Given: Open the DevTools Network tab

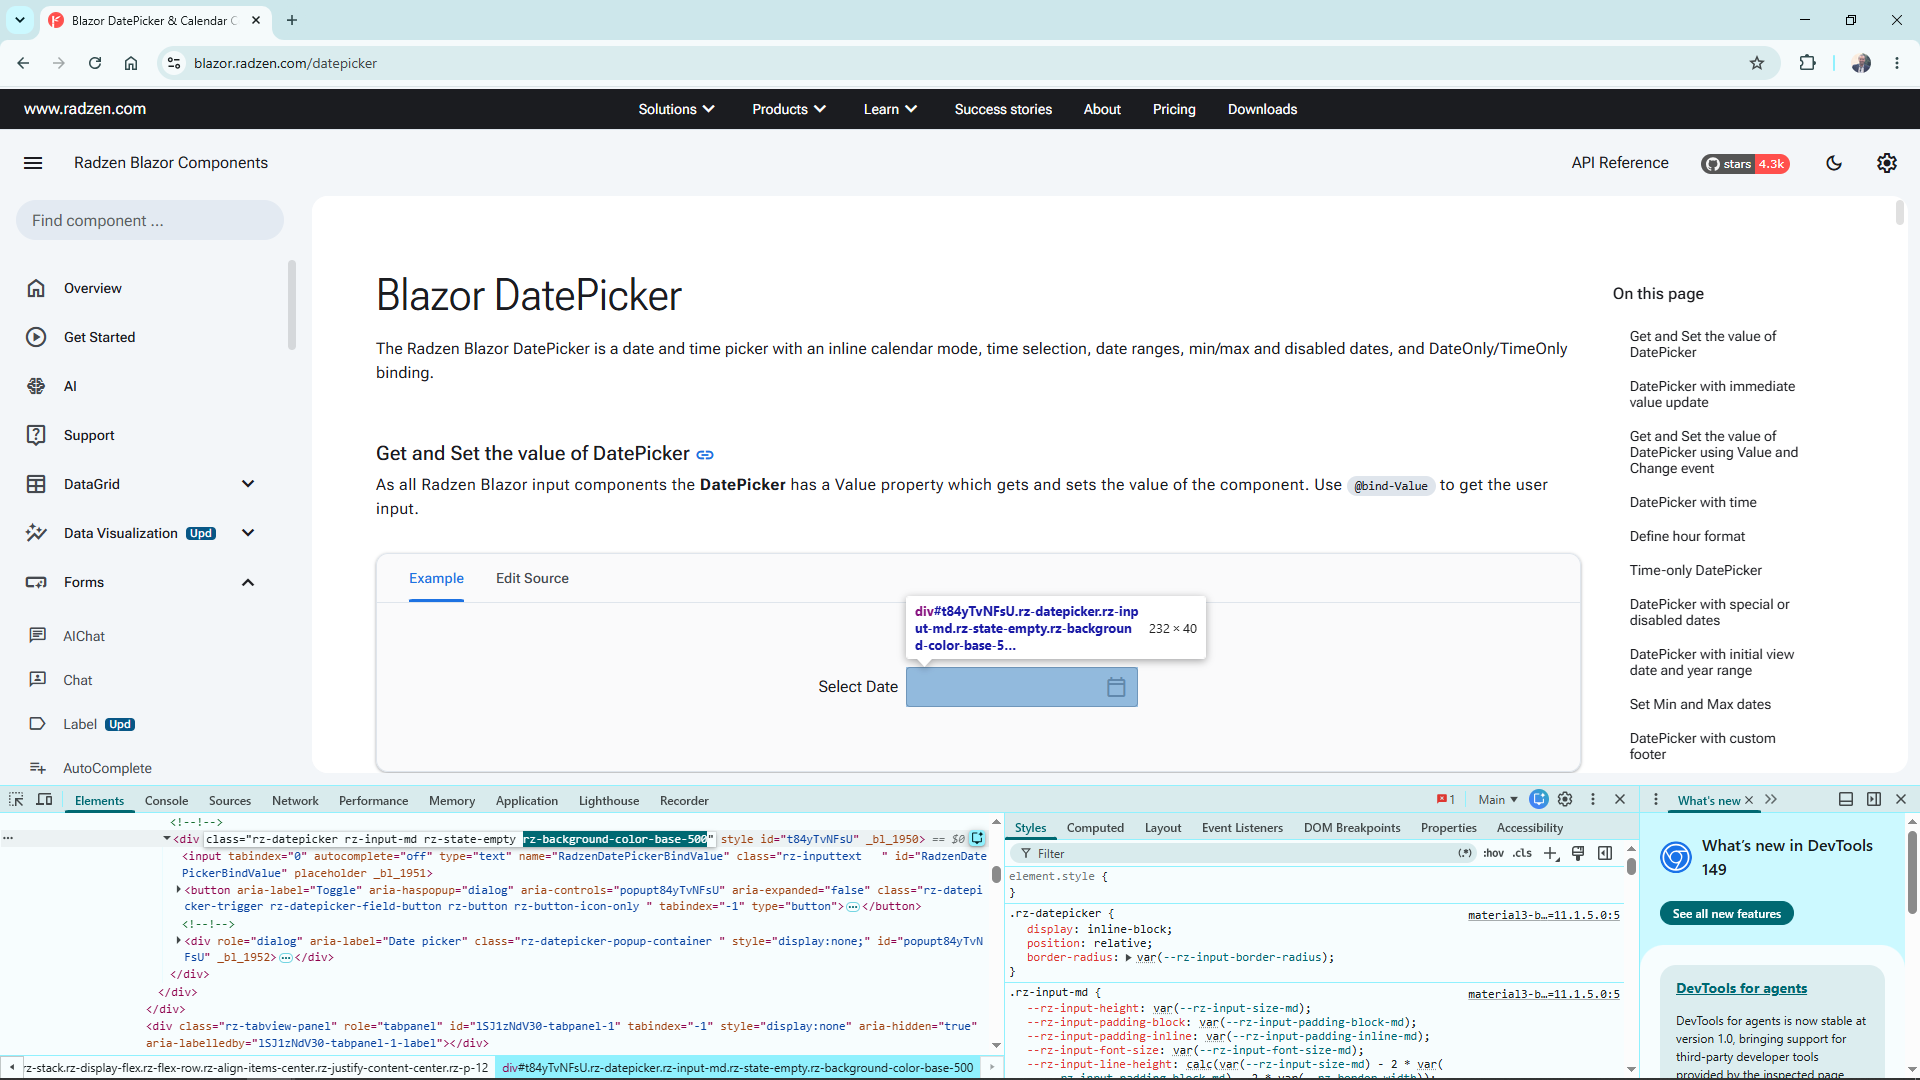Looking at the screenshot, I should click(295, 801).
